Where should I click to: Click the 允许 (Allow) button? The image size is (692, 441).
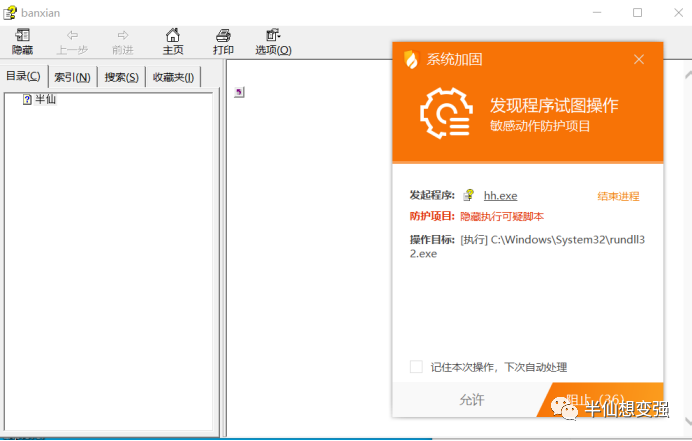(471, 400)
